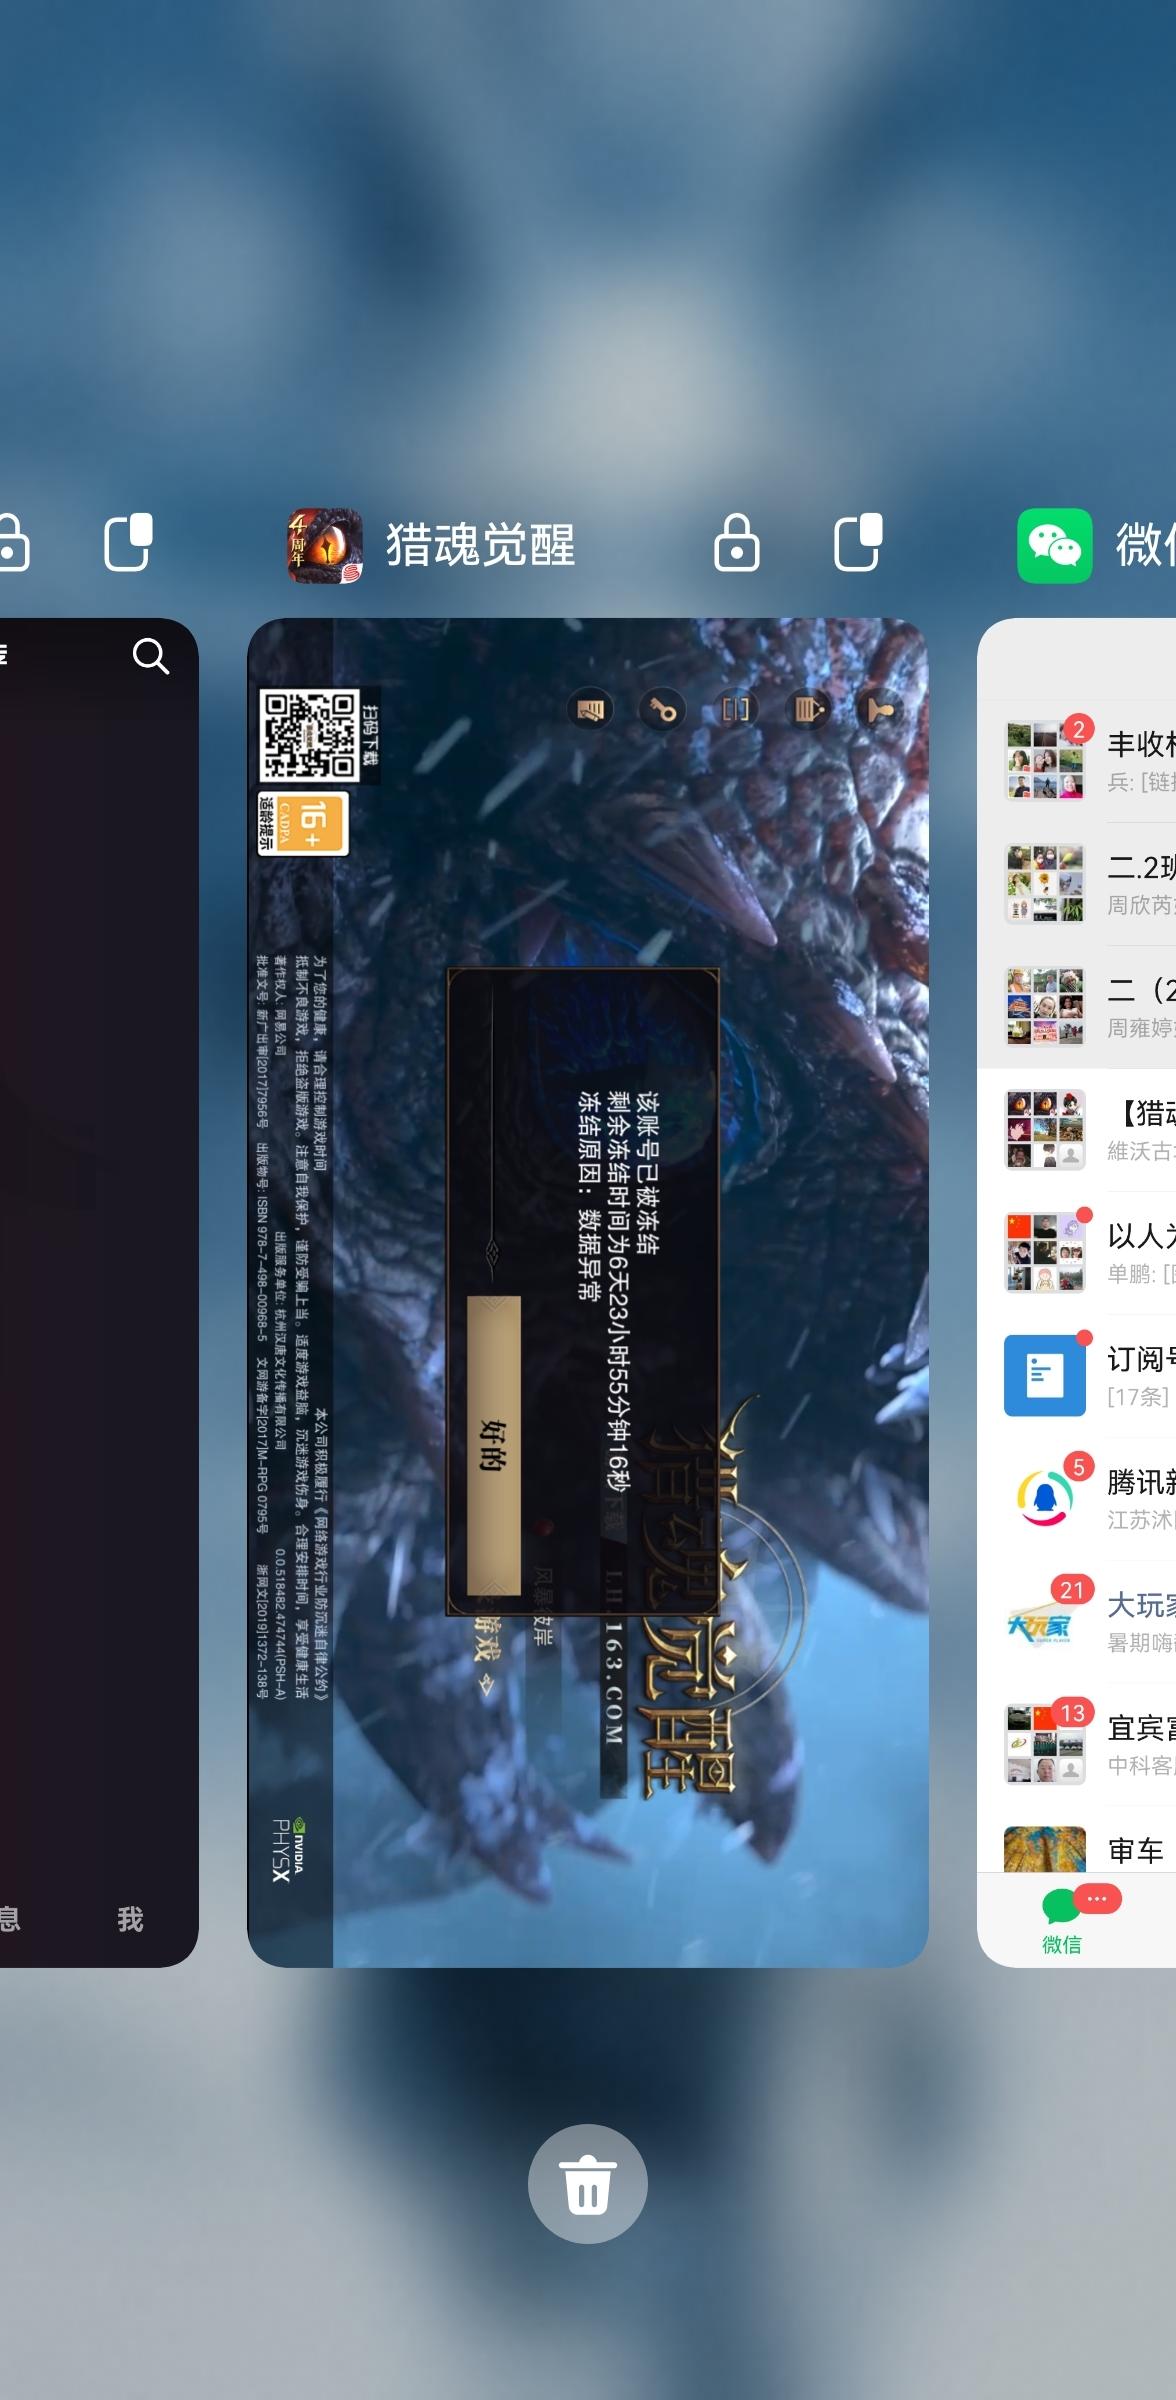This screenshot has height=2400, width=1176.
Task: Tap the split-screen icon of the left dark app
Action: tap(129, 543)
